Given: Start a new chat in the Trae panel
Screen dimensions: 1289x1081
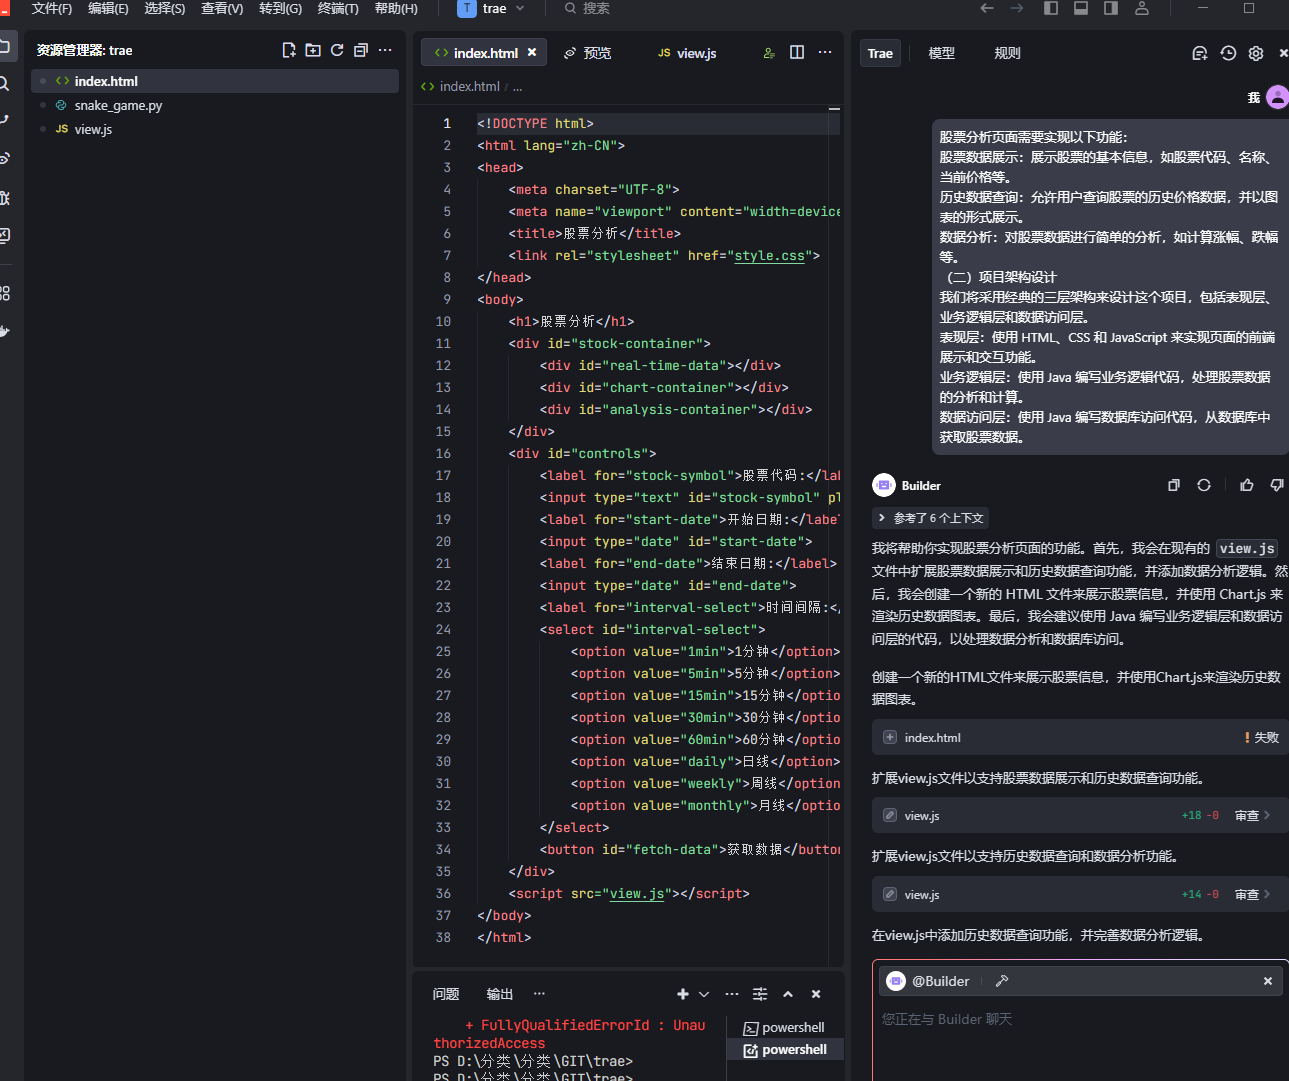Looking at the screenshot, I should (1200, 53).
